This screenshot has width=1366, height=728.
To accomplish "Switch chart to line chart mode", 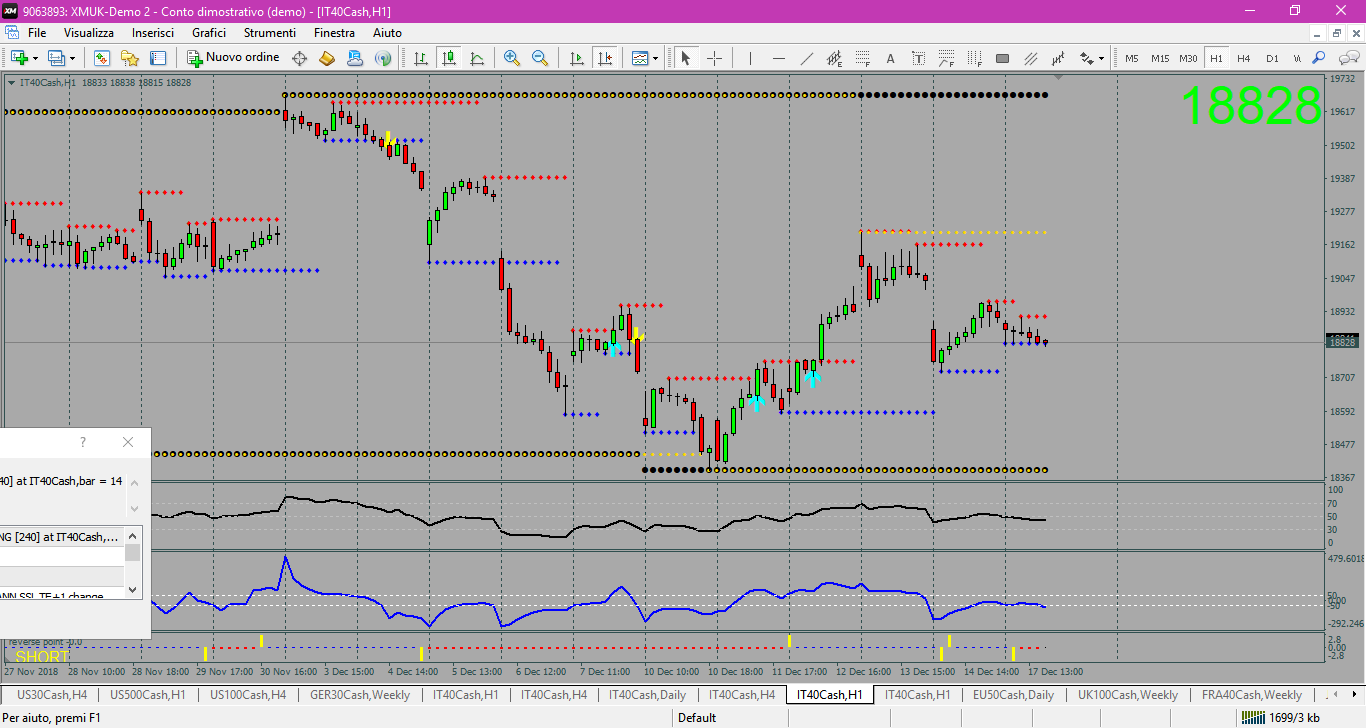I will 477,58.
